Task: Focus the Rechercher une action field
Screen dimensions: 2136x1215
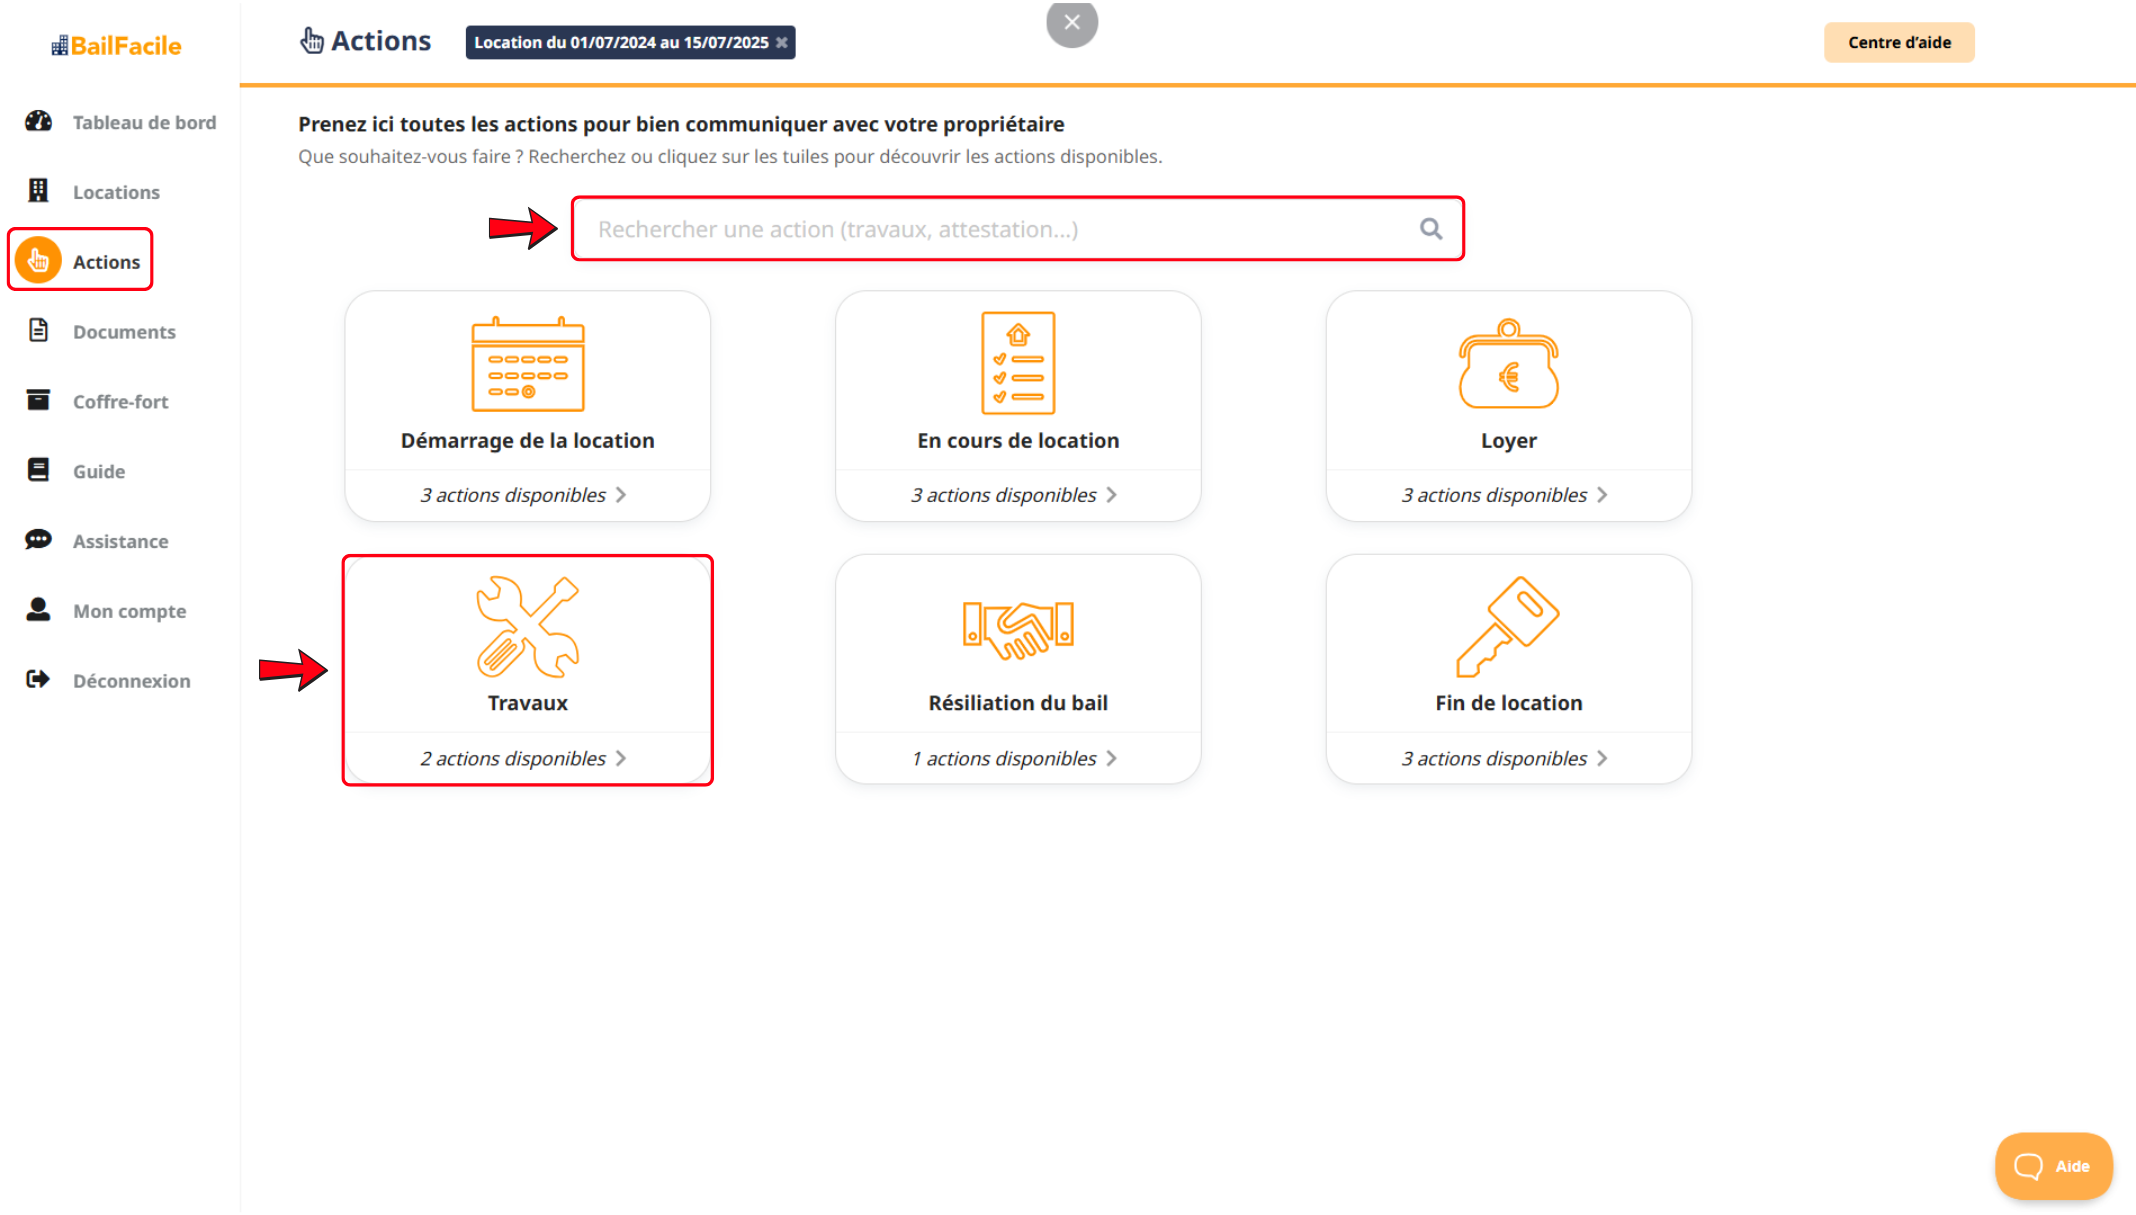Action: (x=1000, y=229)
